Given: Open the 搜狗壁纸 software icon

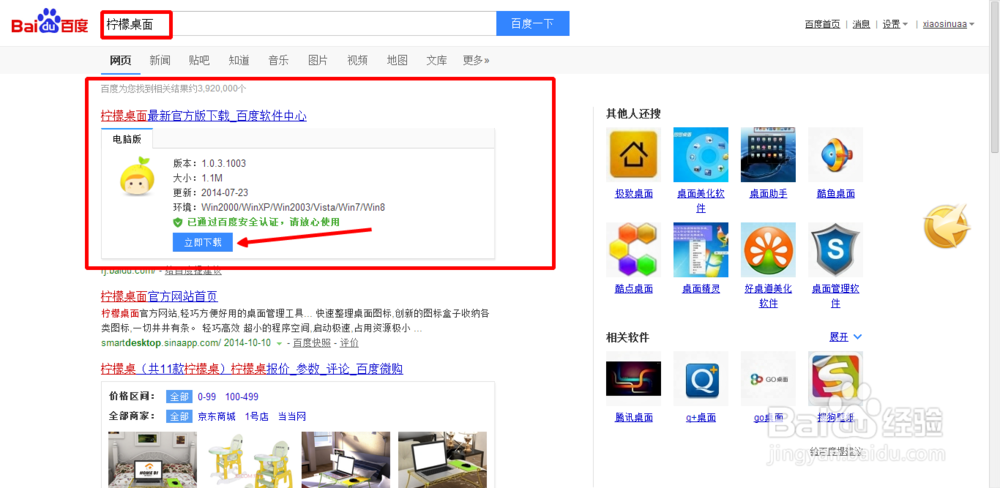Looking at the screenshot, I should 835,378.
